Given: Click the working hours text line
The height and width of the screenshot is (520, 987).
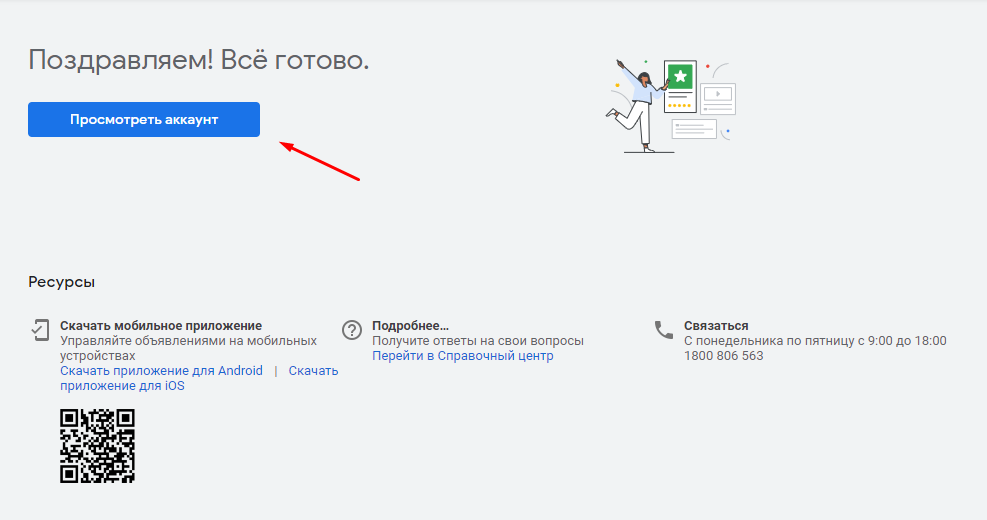Looking at the screenshot, I should [814, 341].
